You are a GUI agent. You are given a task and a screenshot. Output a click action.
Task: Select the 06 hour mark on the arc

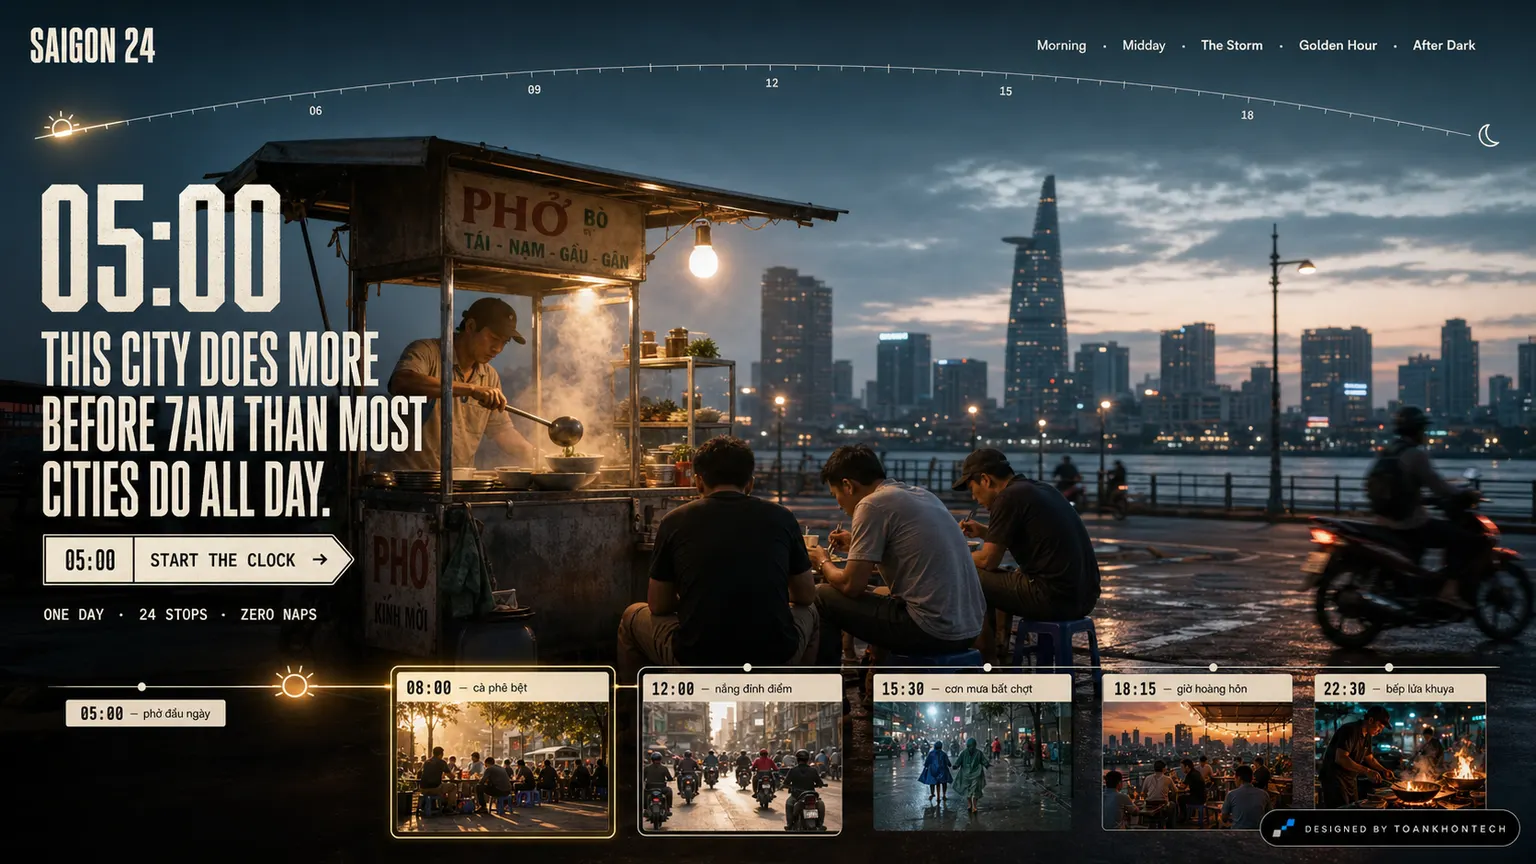pyautogui.click(x=315, y=111)
